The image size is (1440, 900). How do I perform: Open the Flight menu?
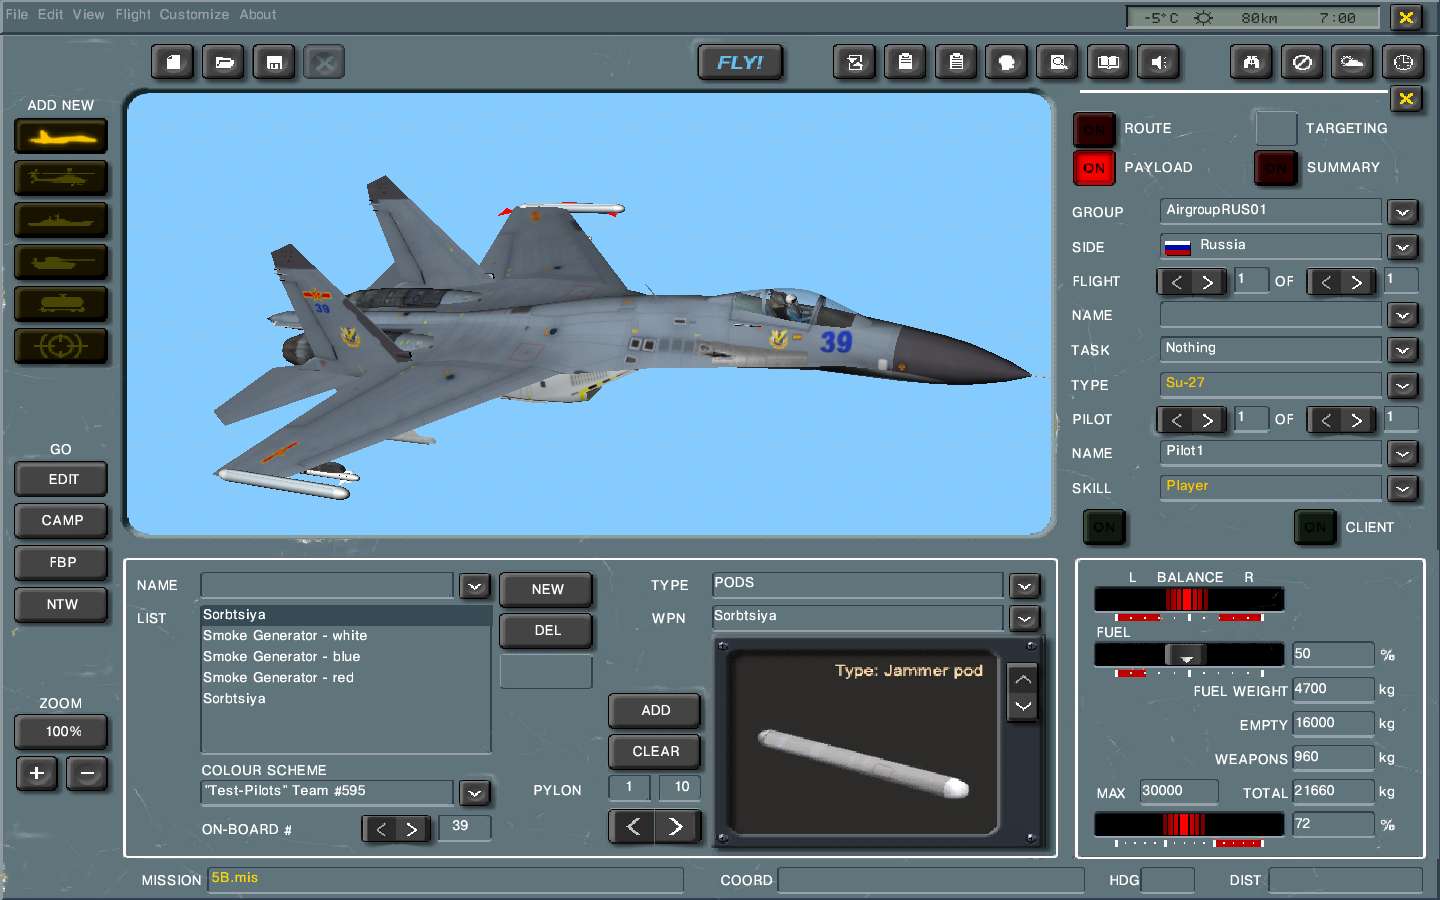click(133, 14)
